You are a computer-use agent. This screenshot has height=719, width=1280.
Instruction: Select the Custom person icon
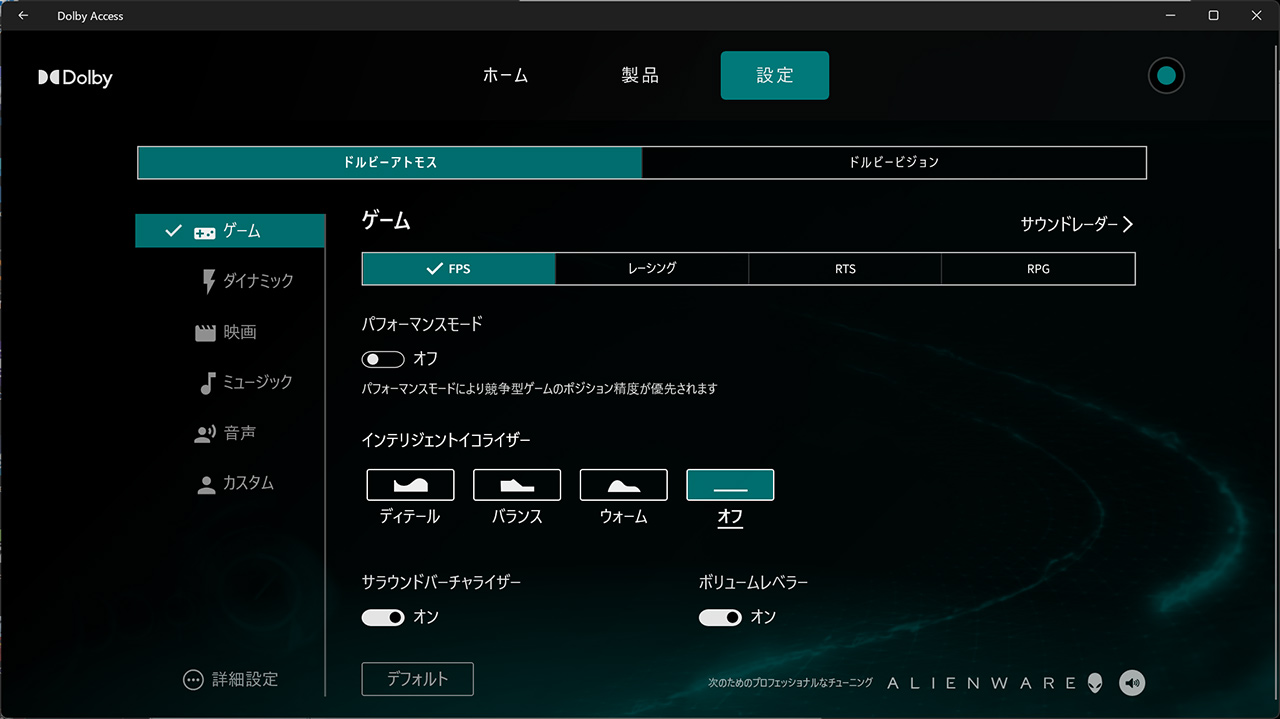(206, 485)
